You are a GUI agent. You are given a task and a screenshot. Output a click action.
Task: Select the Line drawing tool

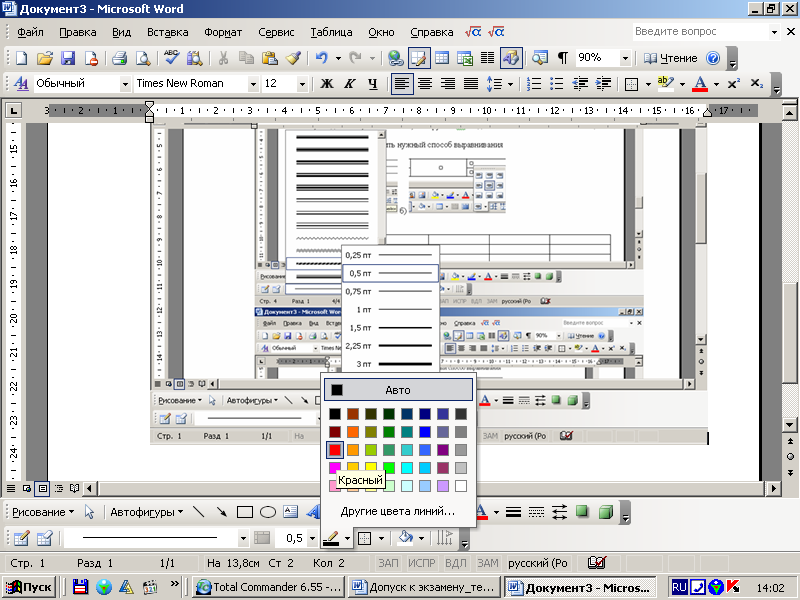point(198,512)
